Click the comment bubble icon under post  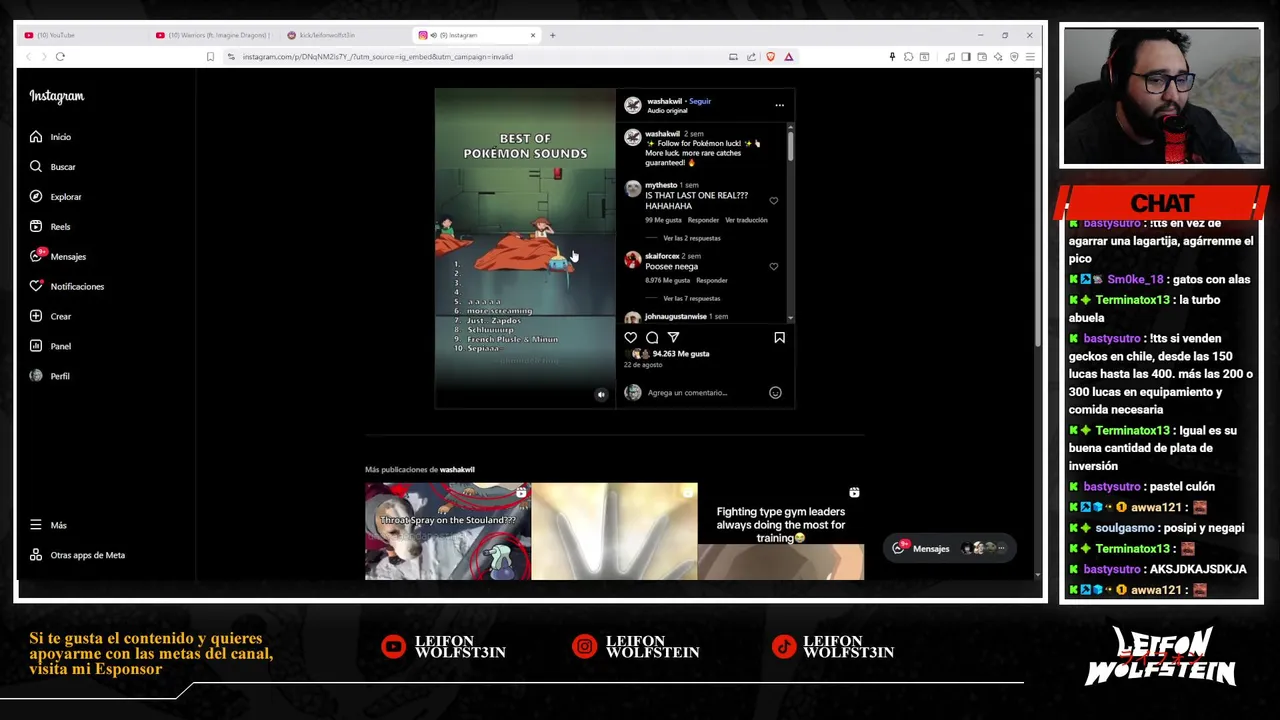pyautogui.click(x=652, y=338)
